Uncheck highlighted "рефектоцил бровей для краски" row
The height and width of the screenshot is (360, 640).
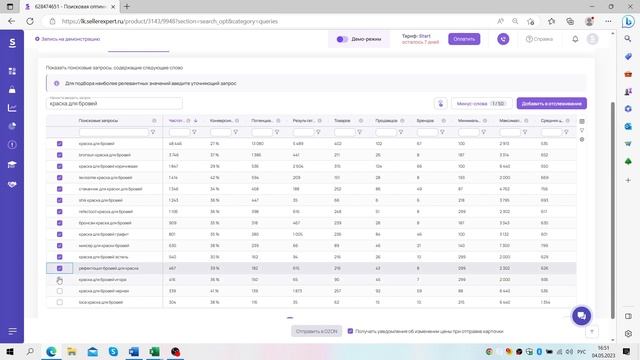pyautogui.click(x=60, y=269)
